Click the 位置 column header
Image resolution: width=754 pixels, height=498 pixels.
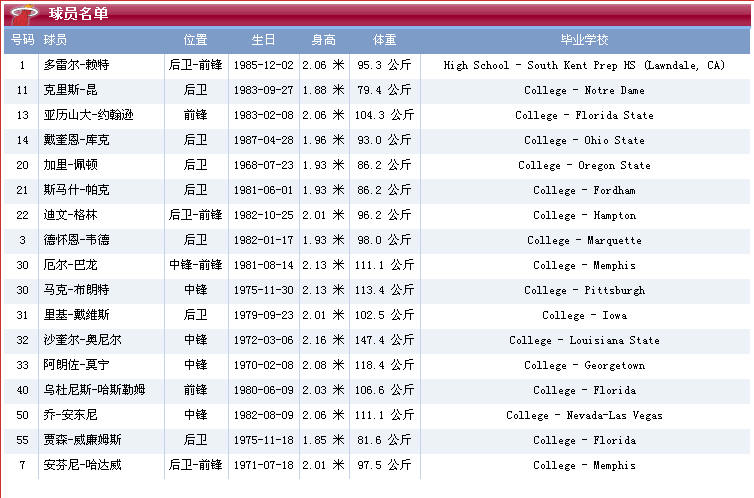tap(195, 39)
